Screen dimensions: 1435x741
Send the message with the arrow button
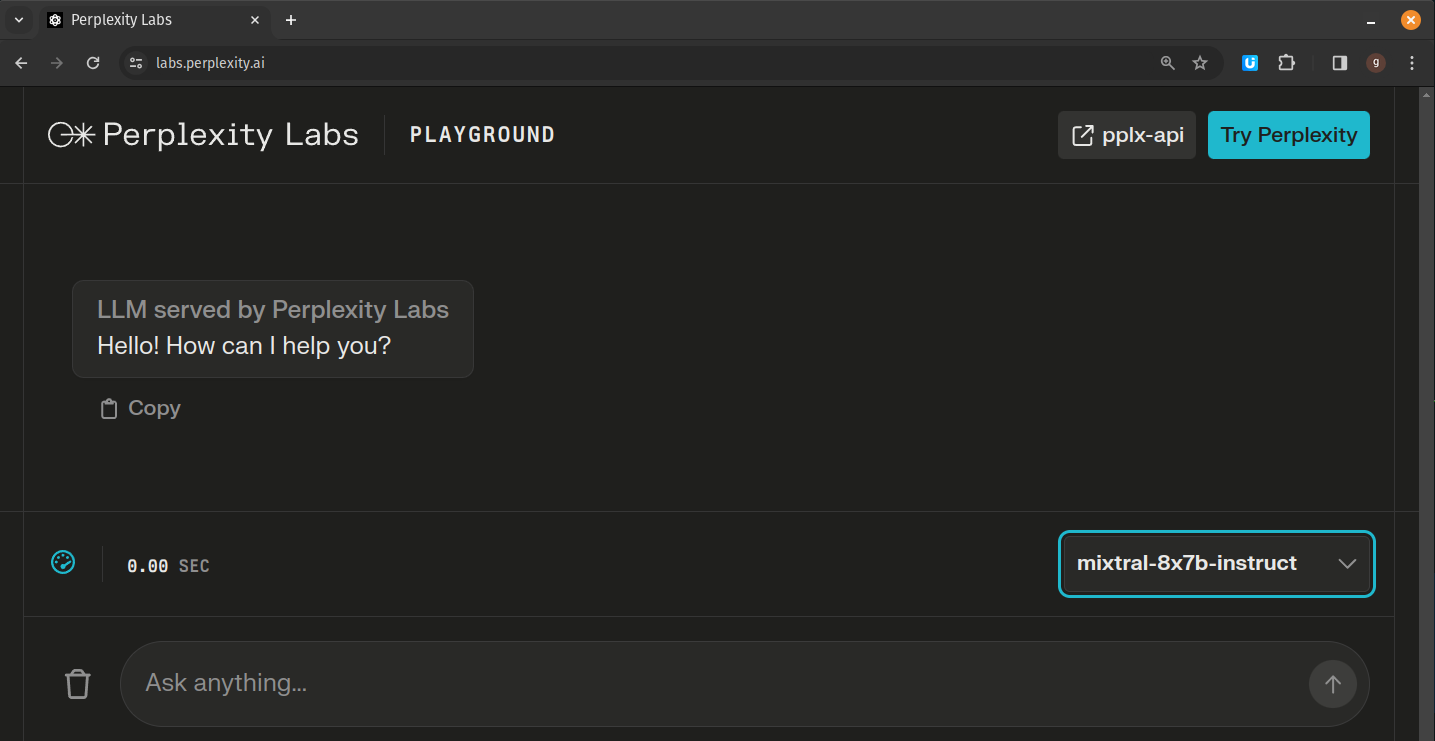click(1332, 684)
